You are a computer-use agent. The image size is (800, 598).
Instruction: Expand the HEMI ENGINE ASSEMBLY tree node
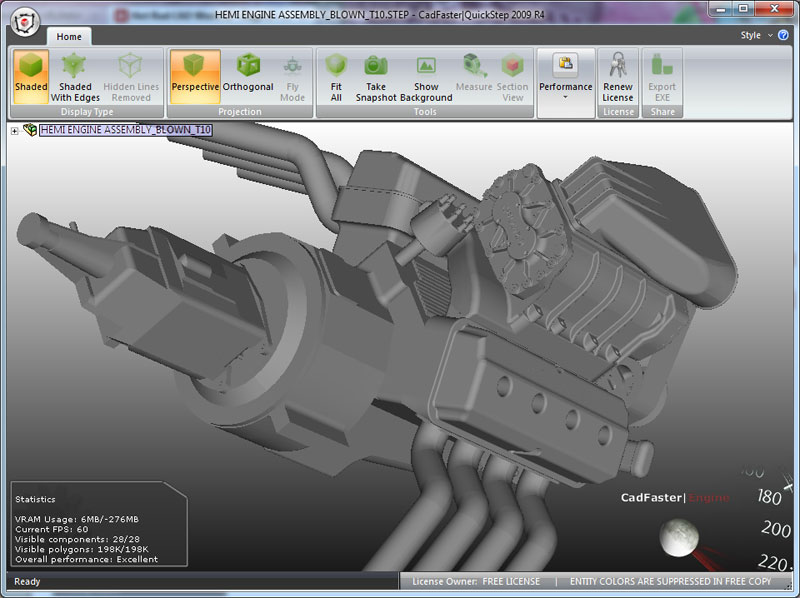tap(15, 131)
